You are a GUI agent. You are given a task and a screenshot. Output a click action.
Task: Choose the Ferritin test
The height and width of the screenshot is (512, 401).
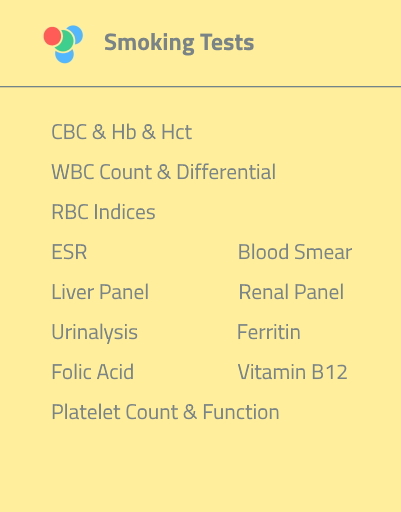[269, 332]
